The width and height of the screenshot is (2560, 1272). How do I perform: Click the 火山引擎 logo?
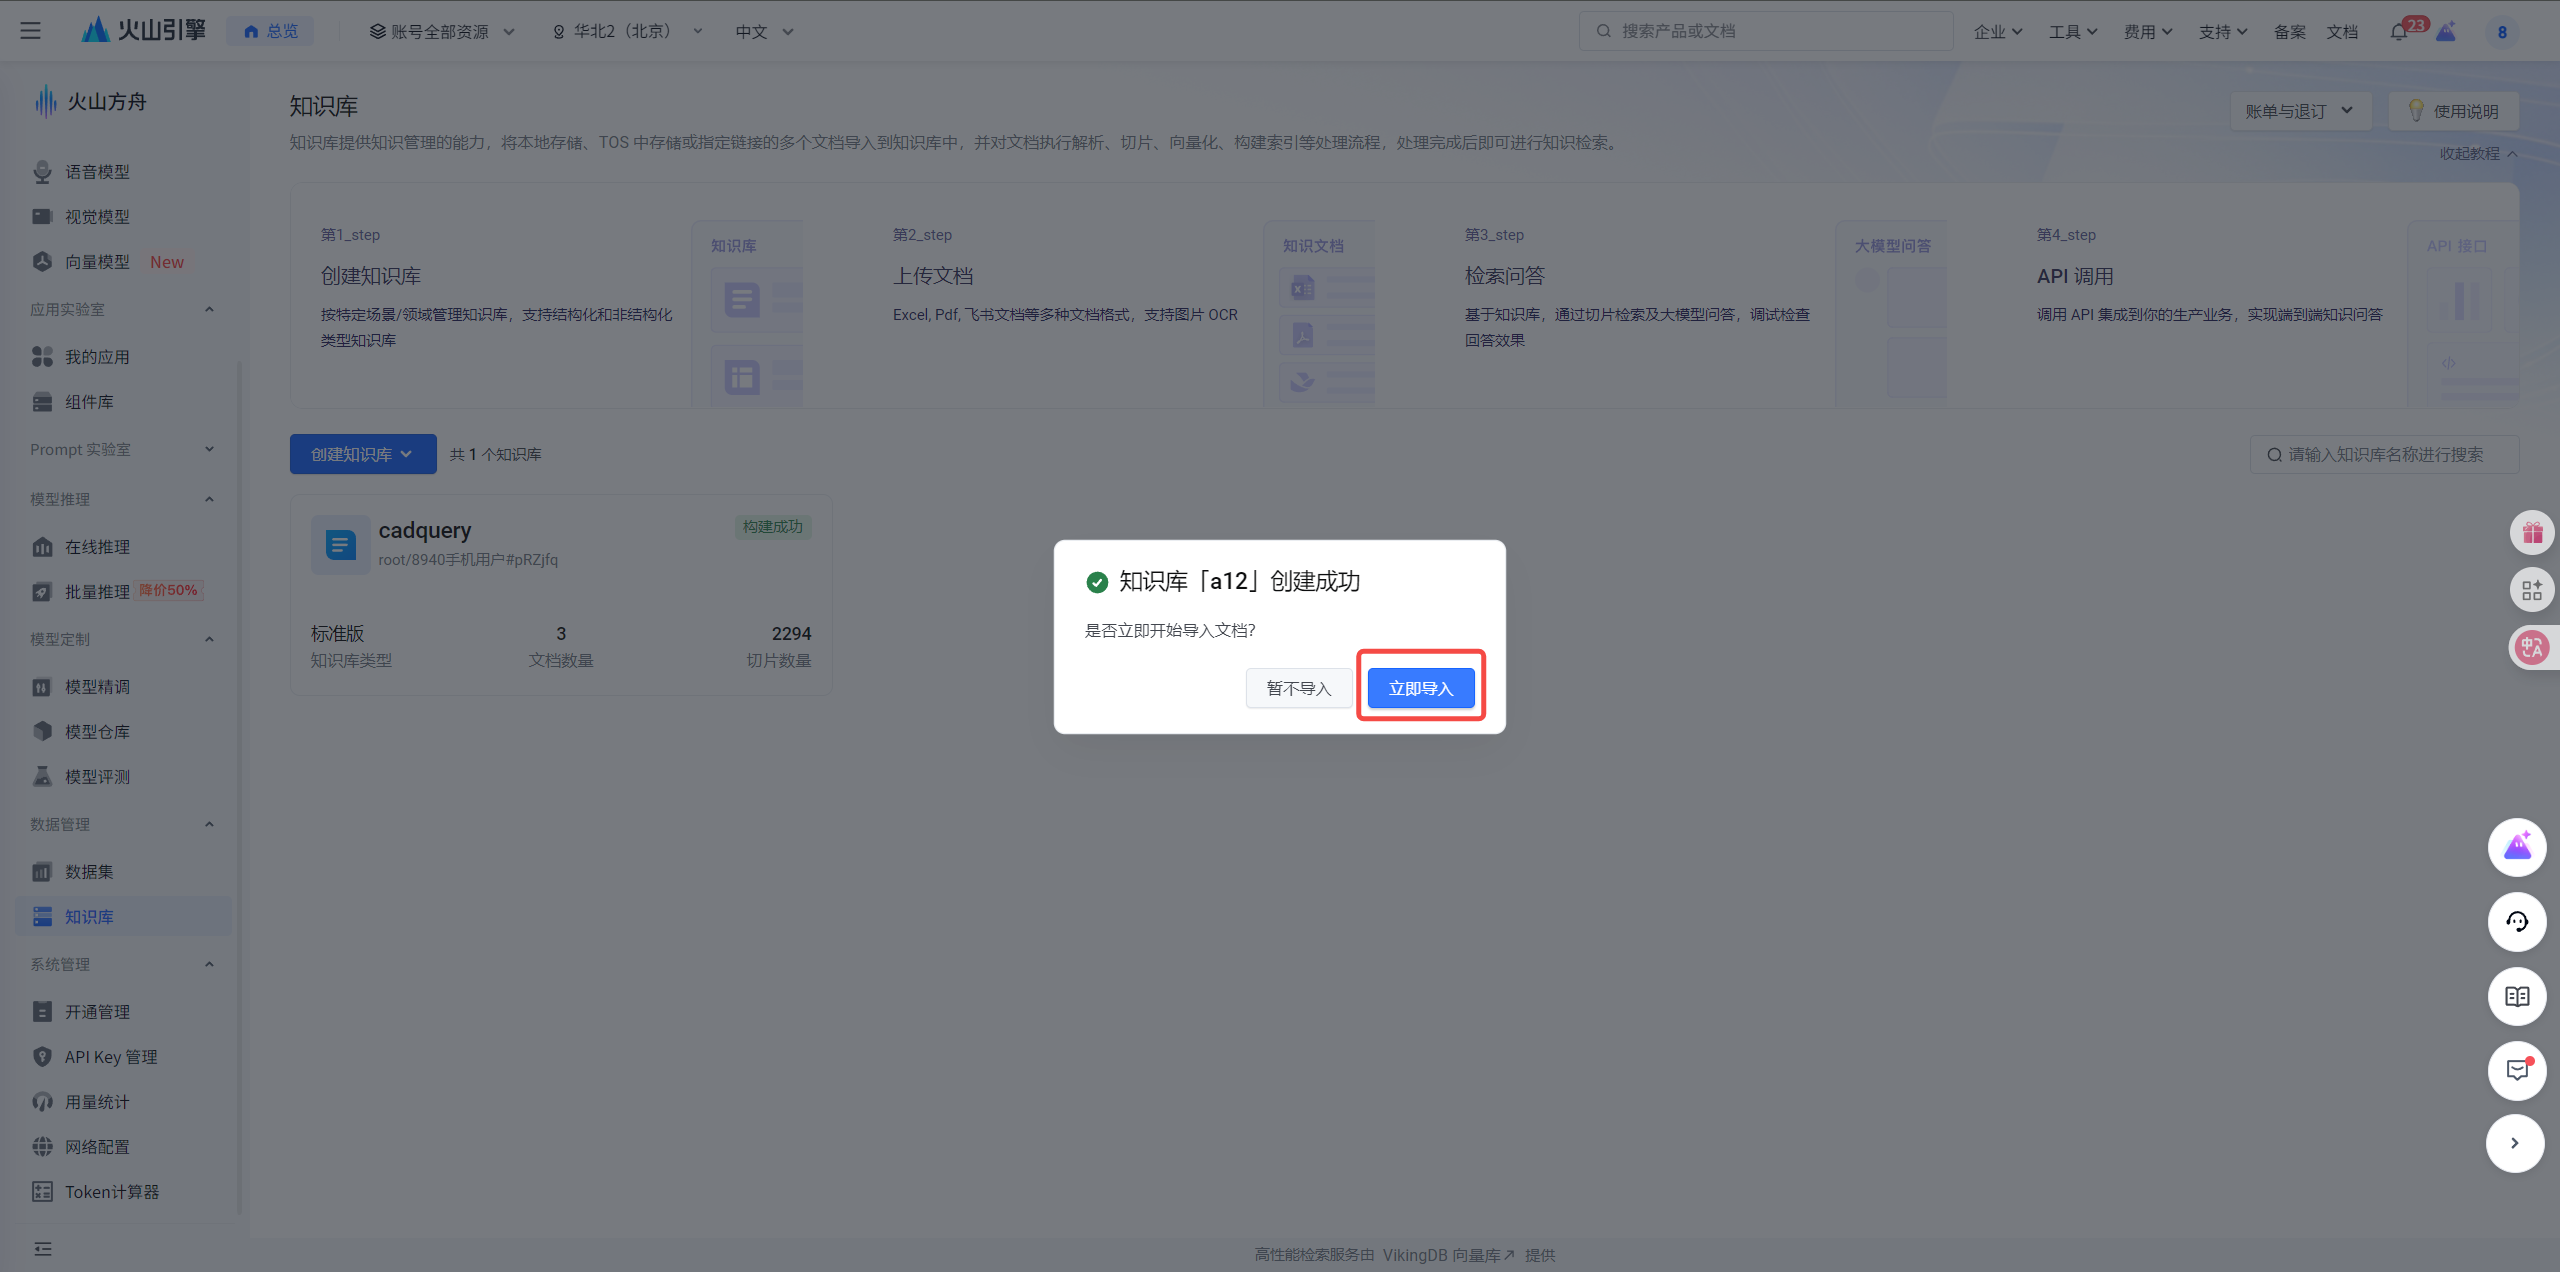(x=143, y=31)
